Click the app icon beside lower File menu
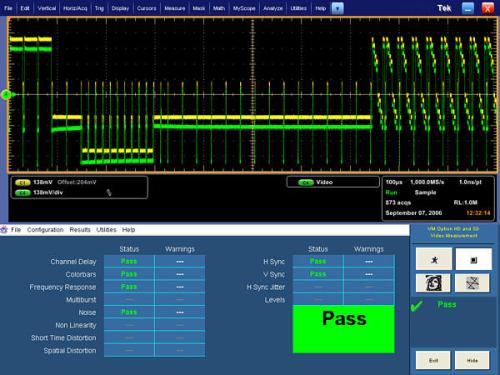Viewport: 500px width, 375px height. (x=4, y=230)
